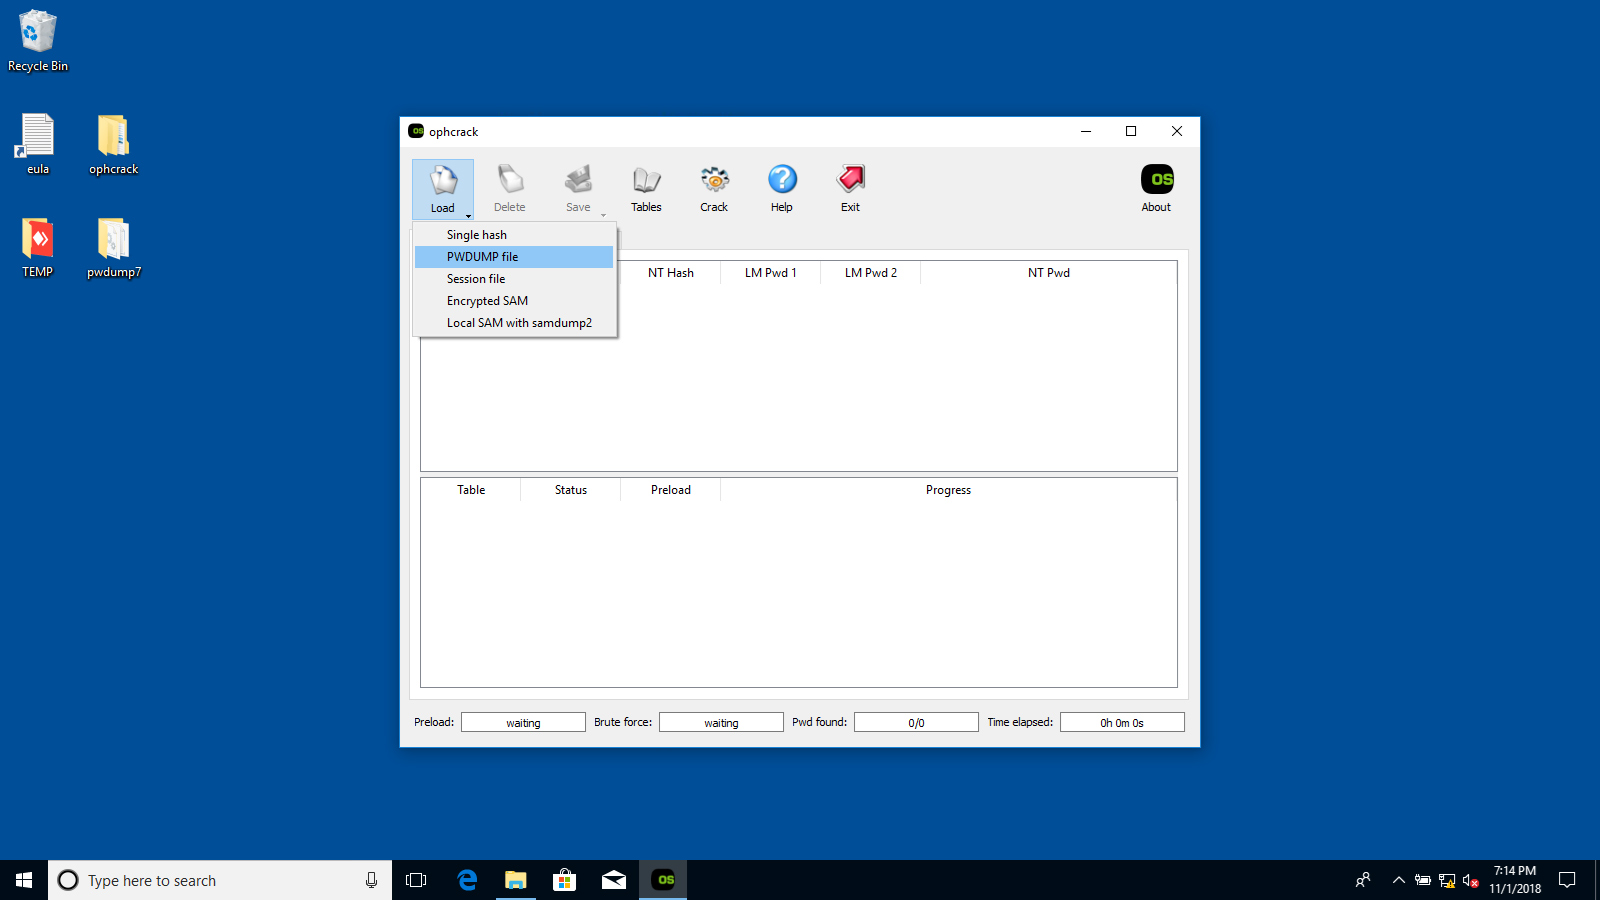
Task: Open the Windows Start menu
Action: (x=24, y=880)
